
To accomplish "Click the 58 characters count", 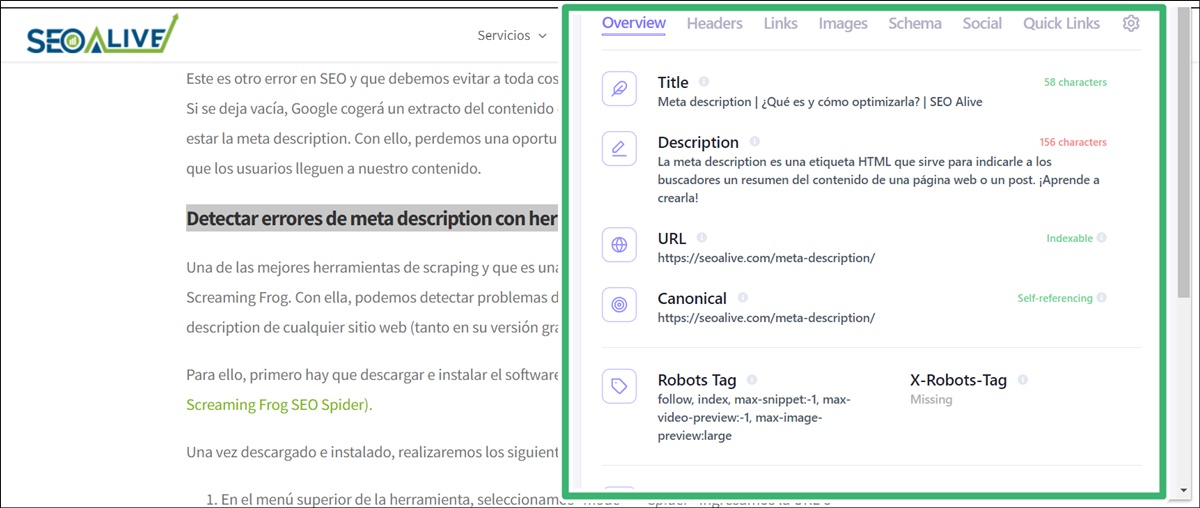I will point(1075,82).
